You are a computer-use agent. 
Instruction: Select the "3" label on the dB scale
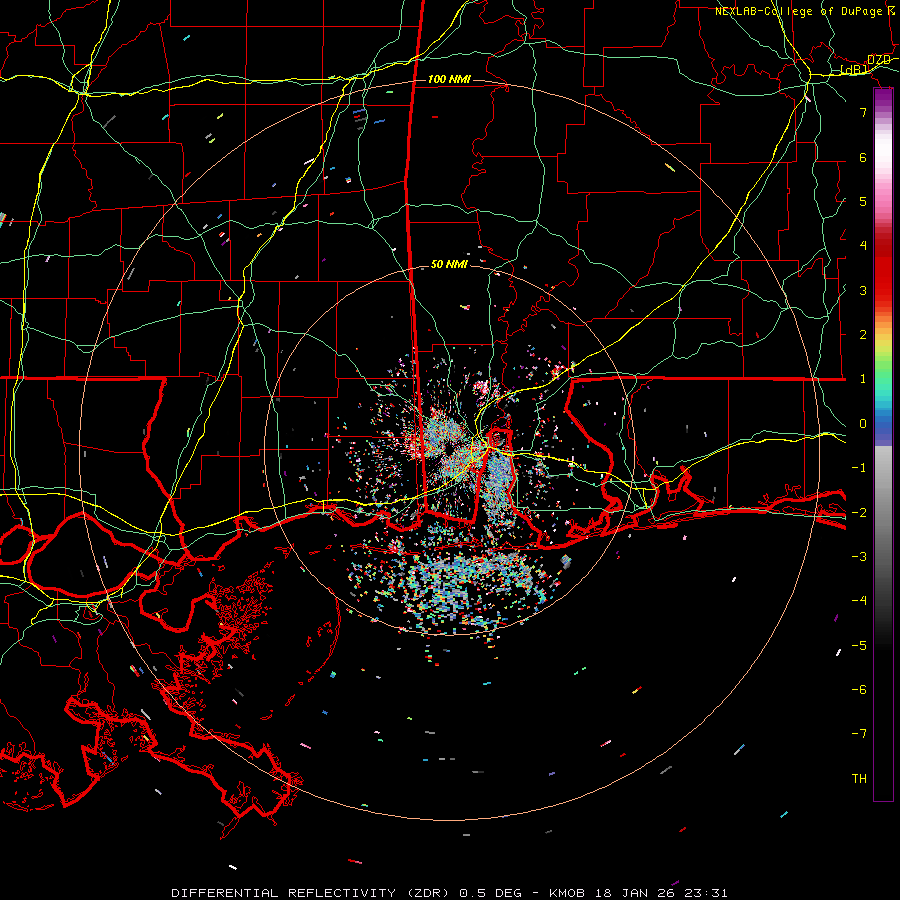[863, 290]
